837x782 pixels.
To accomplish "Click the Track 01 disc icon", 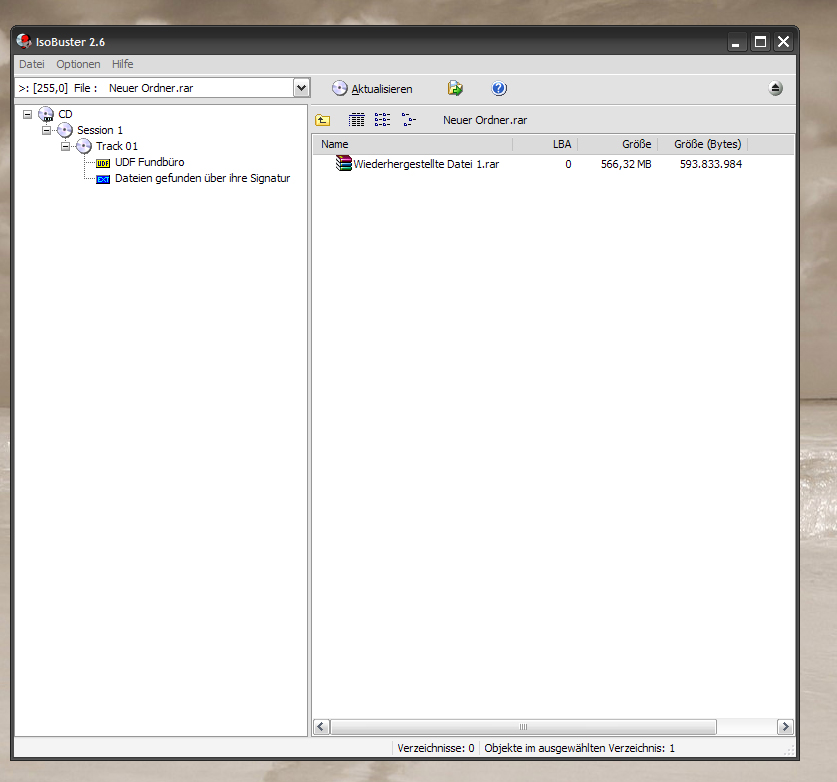I will point(84,146).
